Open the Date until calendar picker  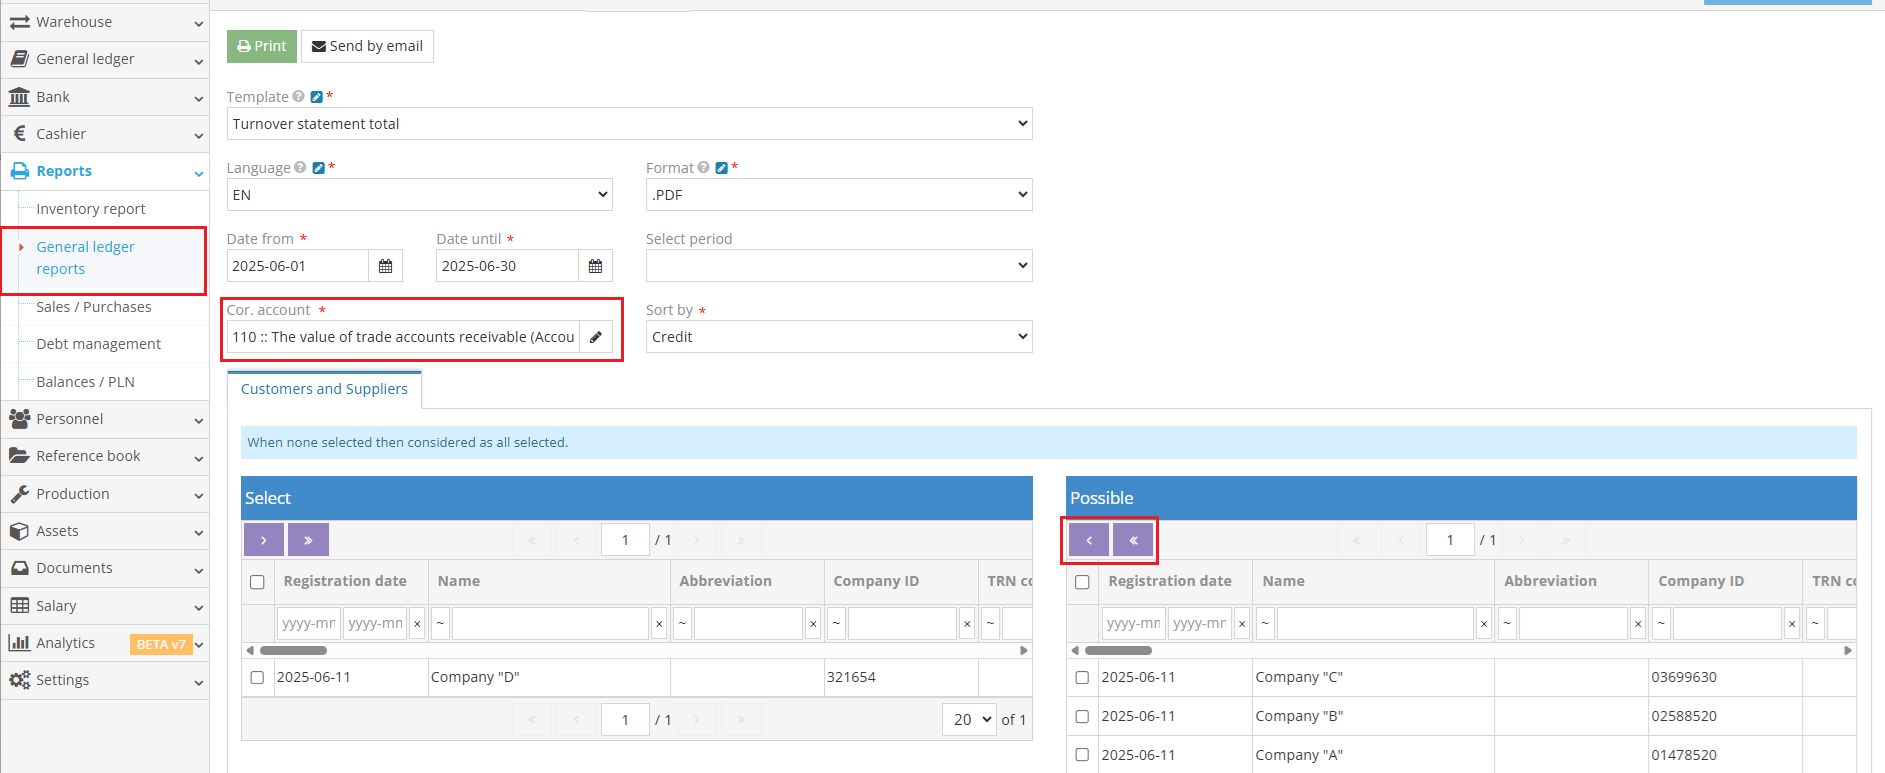[595, 266]
